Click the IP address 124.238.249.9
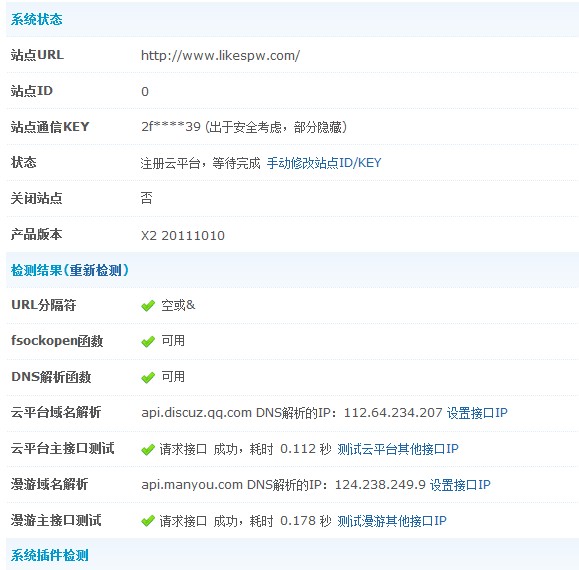579x570 pixels. 380,485
